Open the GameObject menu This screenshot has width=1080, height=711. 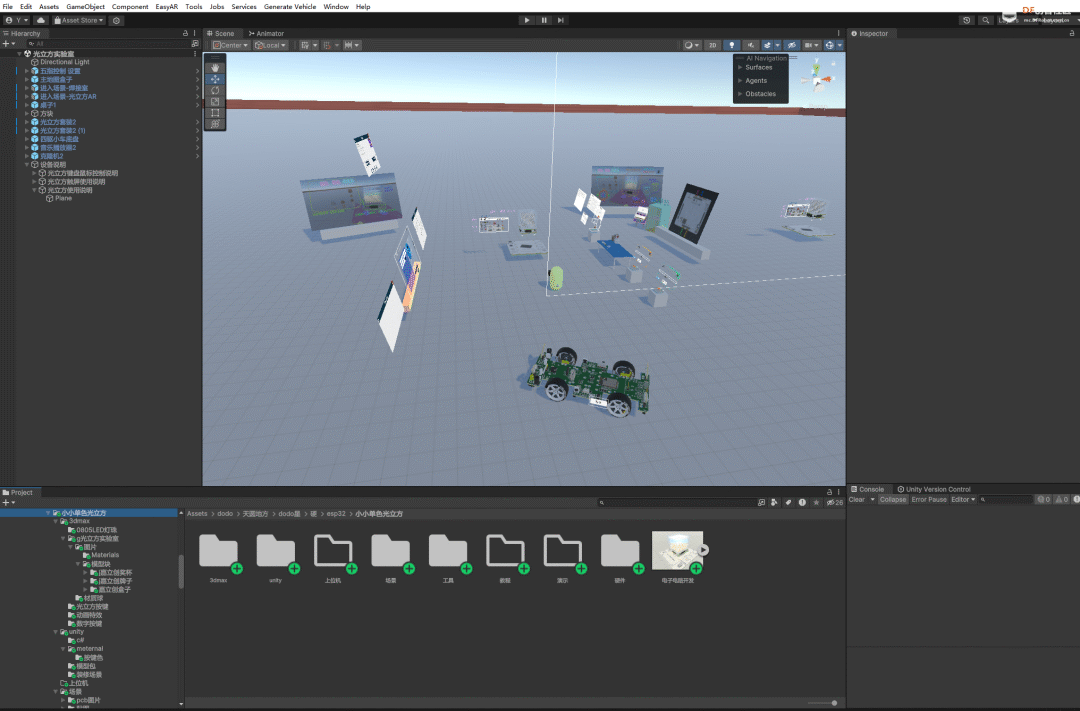(x=85, y=6)
